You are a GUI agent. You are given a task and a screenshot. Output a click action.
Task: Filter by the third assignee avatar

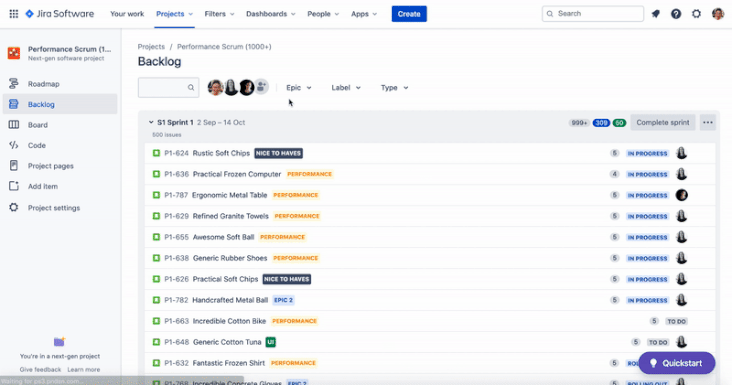coord(246,87)
